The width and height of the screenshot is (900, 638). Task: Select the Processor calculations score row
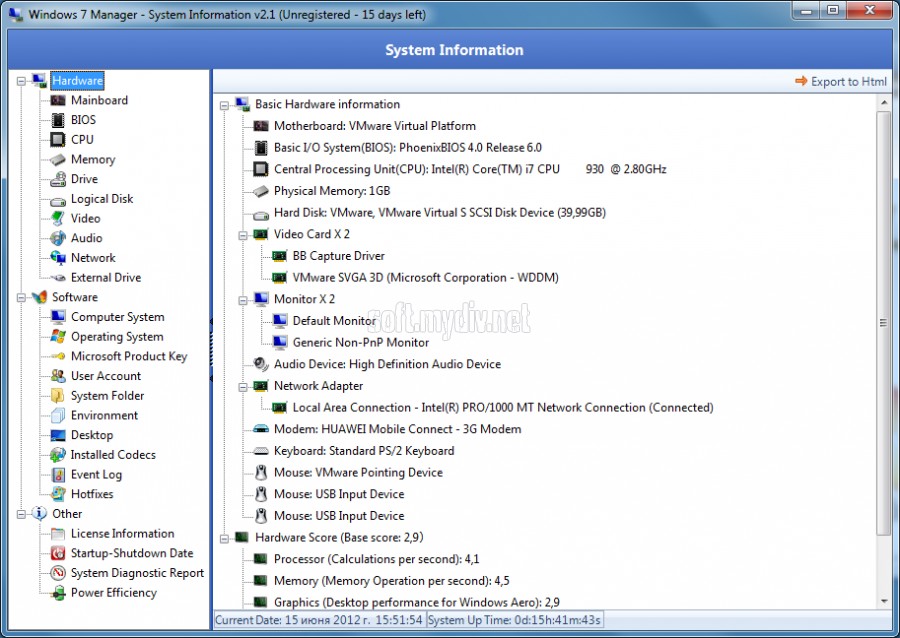click(x=377, y=559)
